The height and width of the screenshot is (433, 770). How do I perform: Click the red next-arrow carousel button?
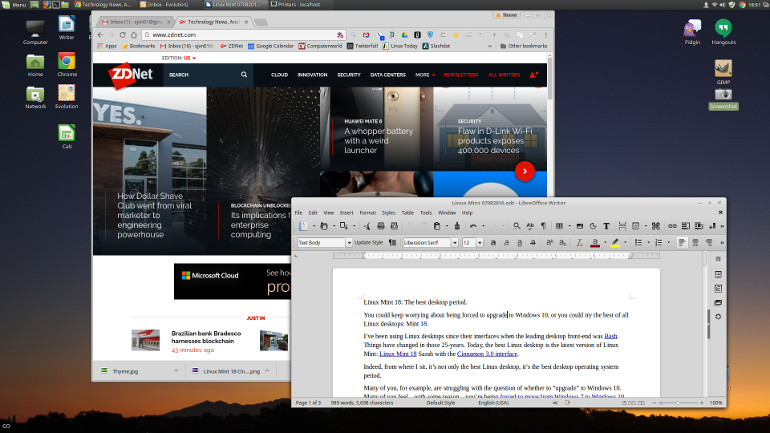click(524, 171)
